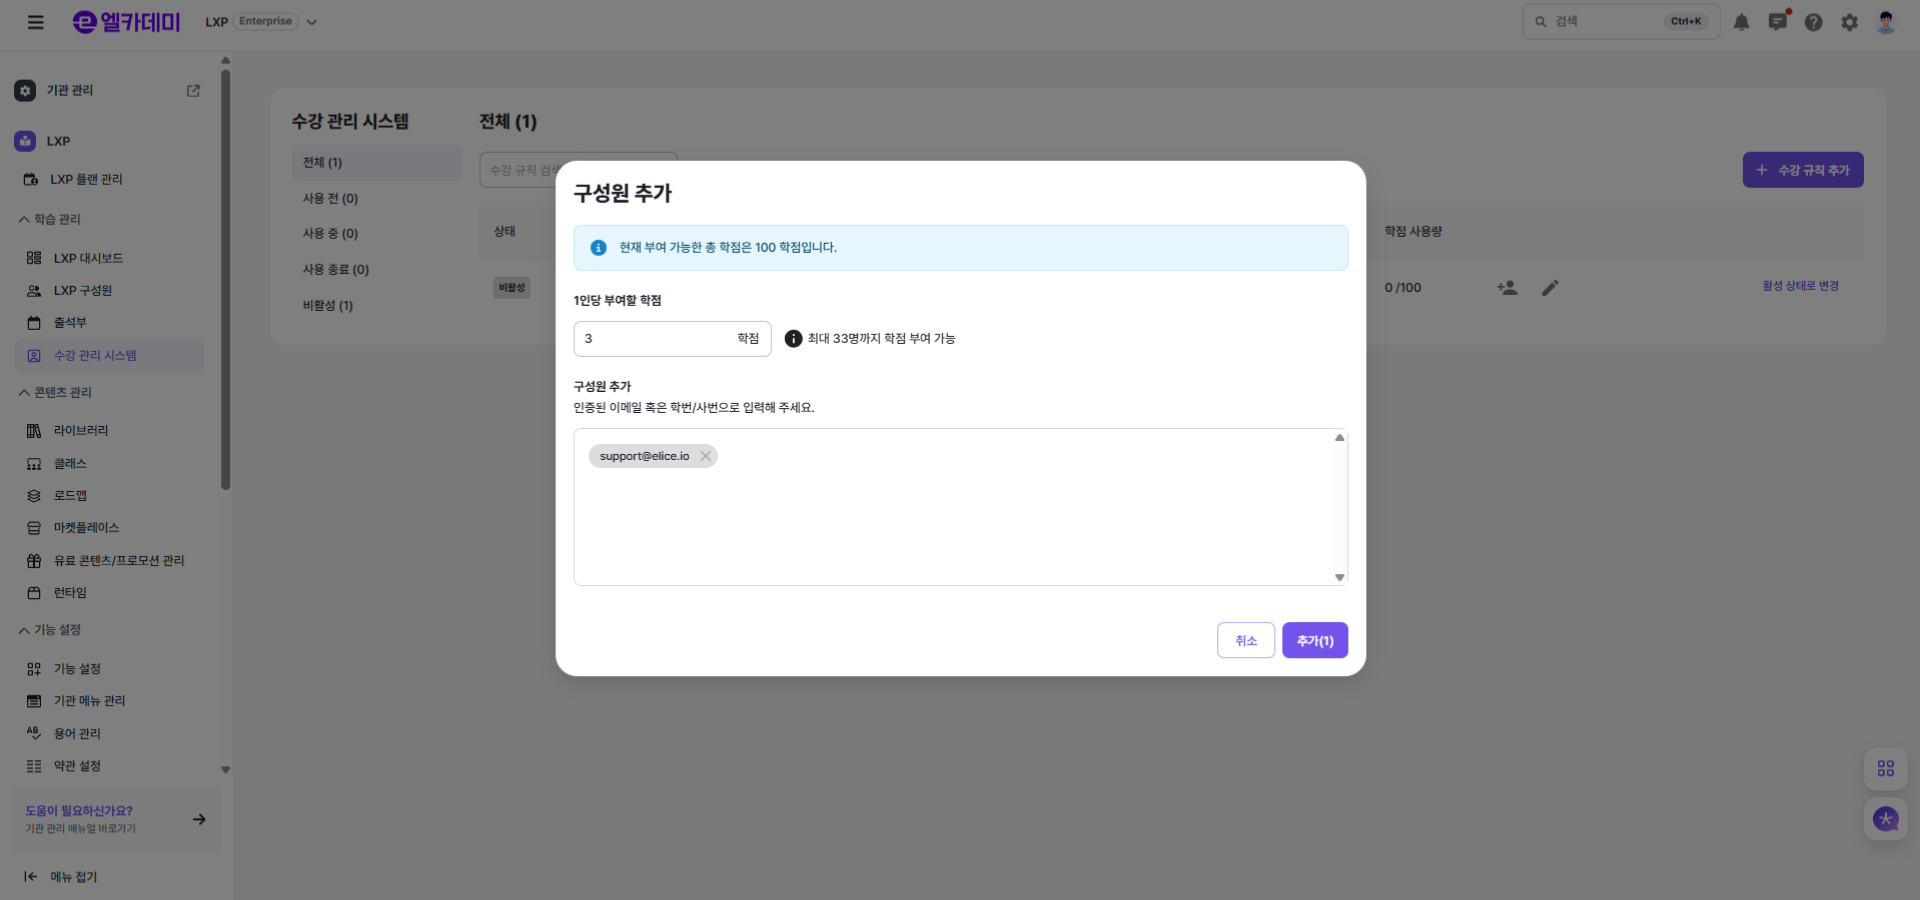Open the chat messages icon in the top bar
The height and width of the screenshot is (900, 1920).
click(x=1778, y=21)
